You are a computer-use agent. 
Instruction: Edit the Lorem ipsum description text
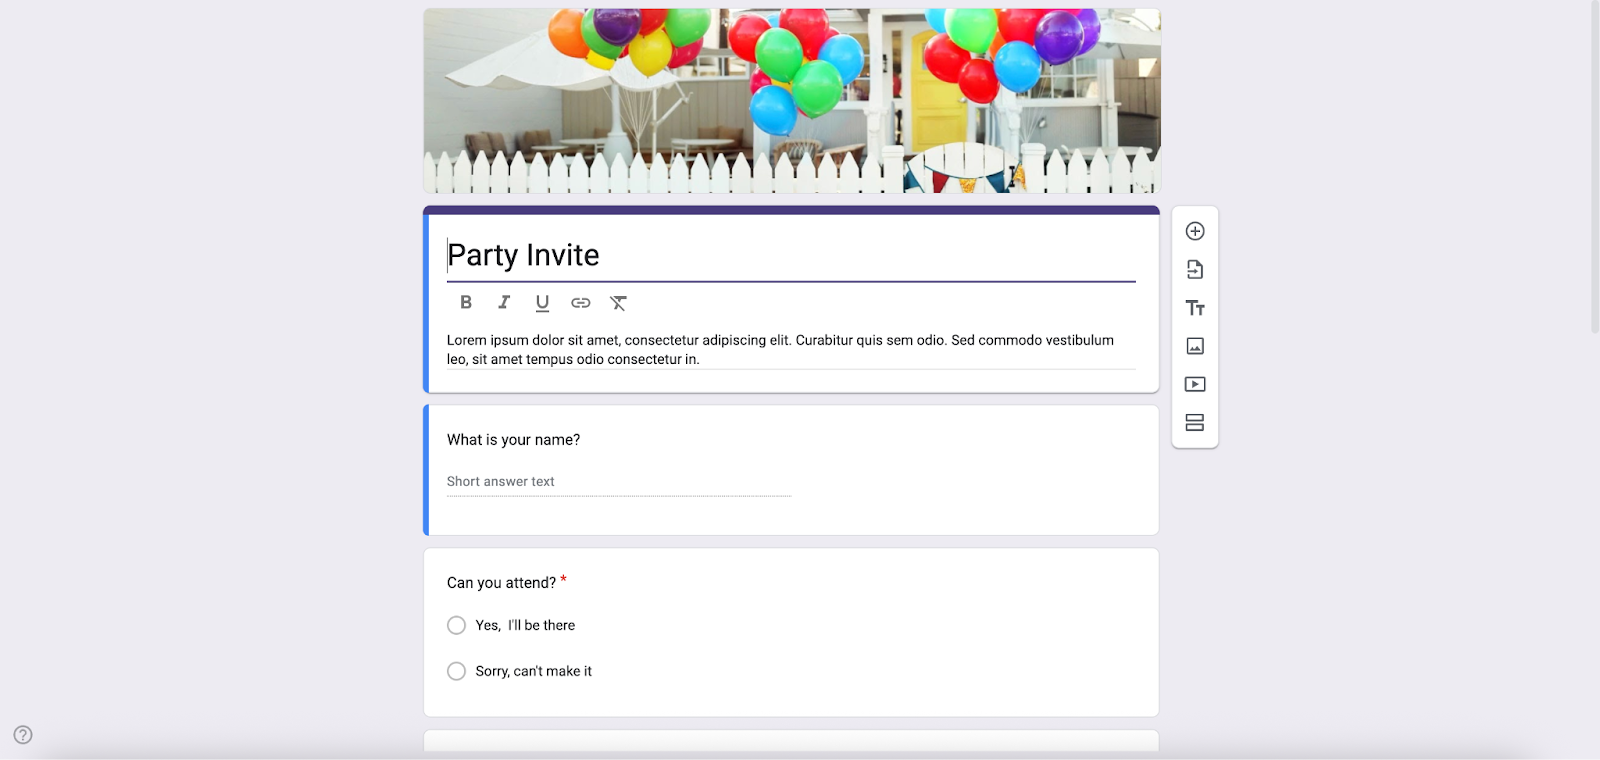point(780,349)
